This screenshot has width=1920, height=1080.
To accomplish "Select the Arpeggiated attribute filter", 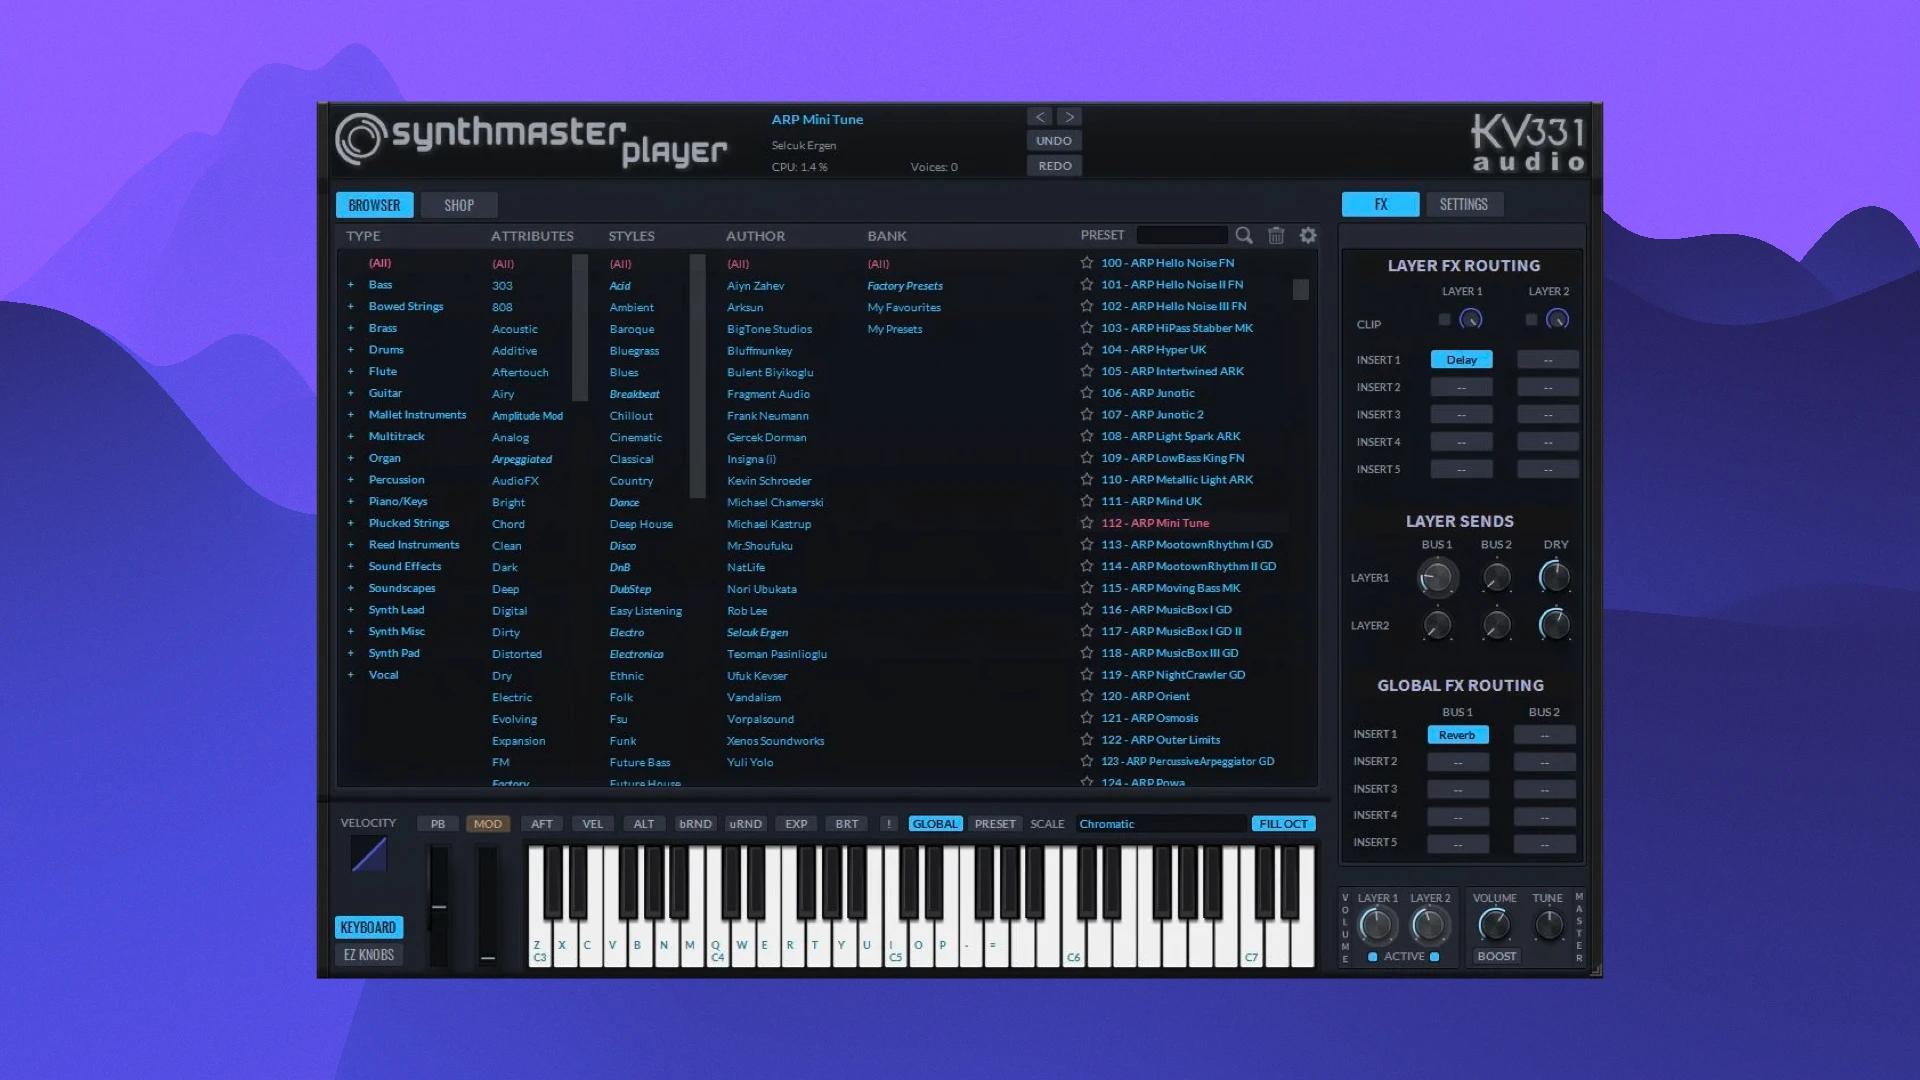I will (522, 459).
